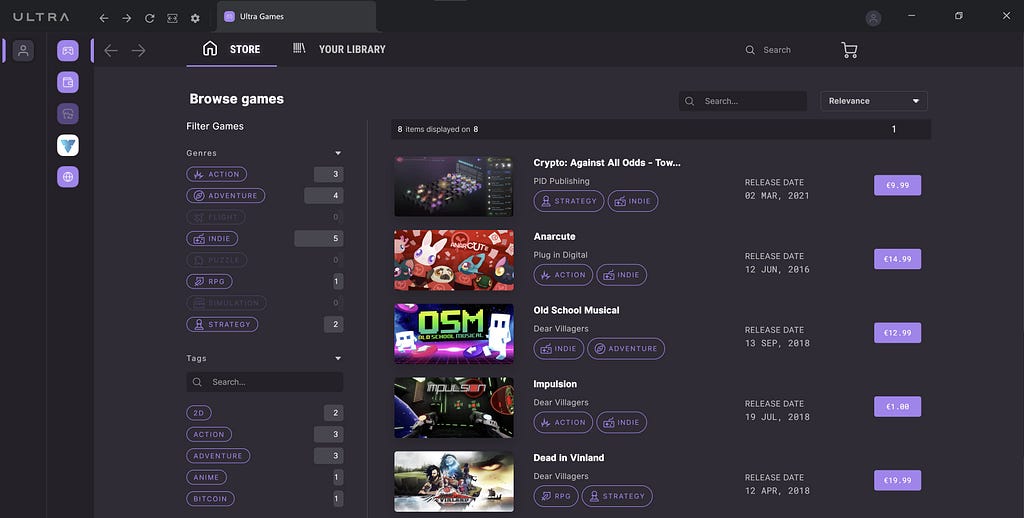The height and width of the screenshot is (518, 1024).
Task: Buy Old School Musical for €12.99
Action: click(897, 333)
